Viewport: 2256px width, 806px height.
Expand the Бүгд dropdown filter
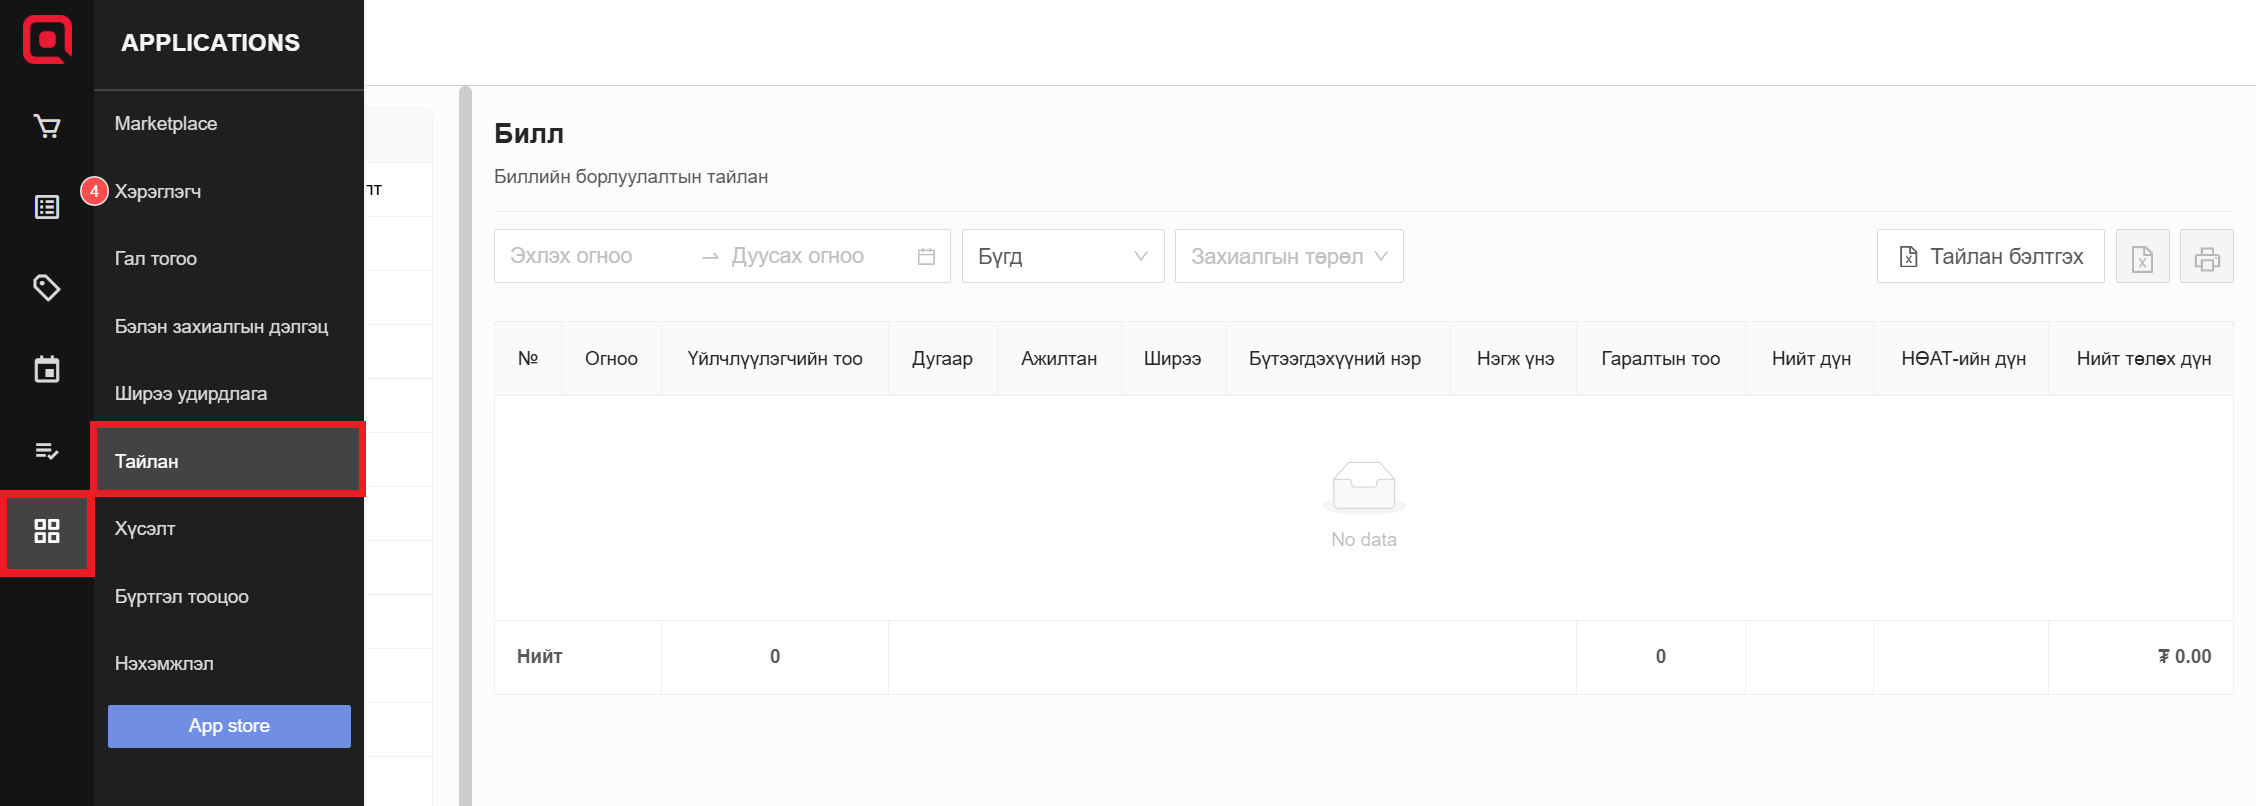pyautogui.click(x=1062, y=257)
